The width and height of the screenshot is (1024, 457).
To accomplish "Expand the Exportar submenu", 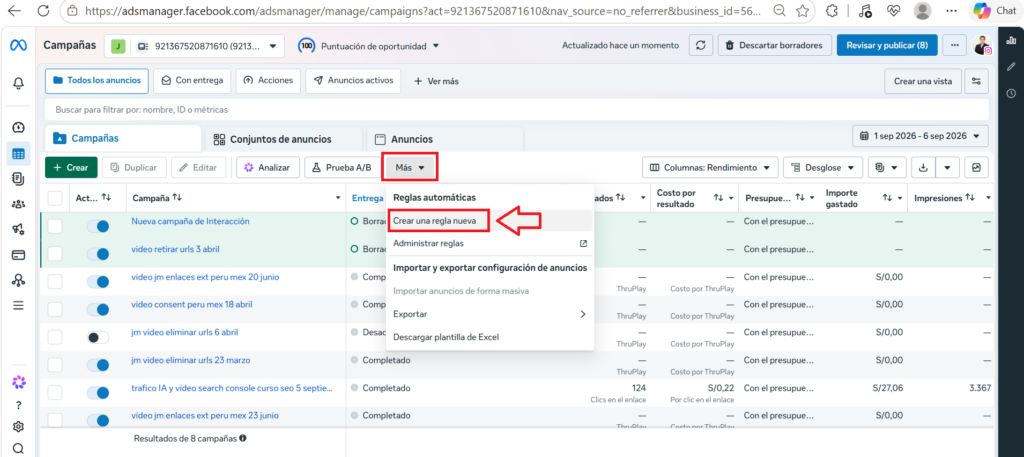I will click(490, 314).
